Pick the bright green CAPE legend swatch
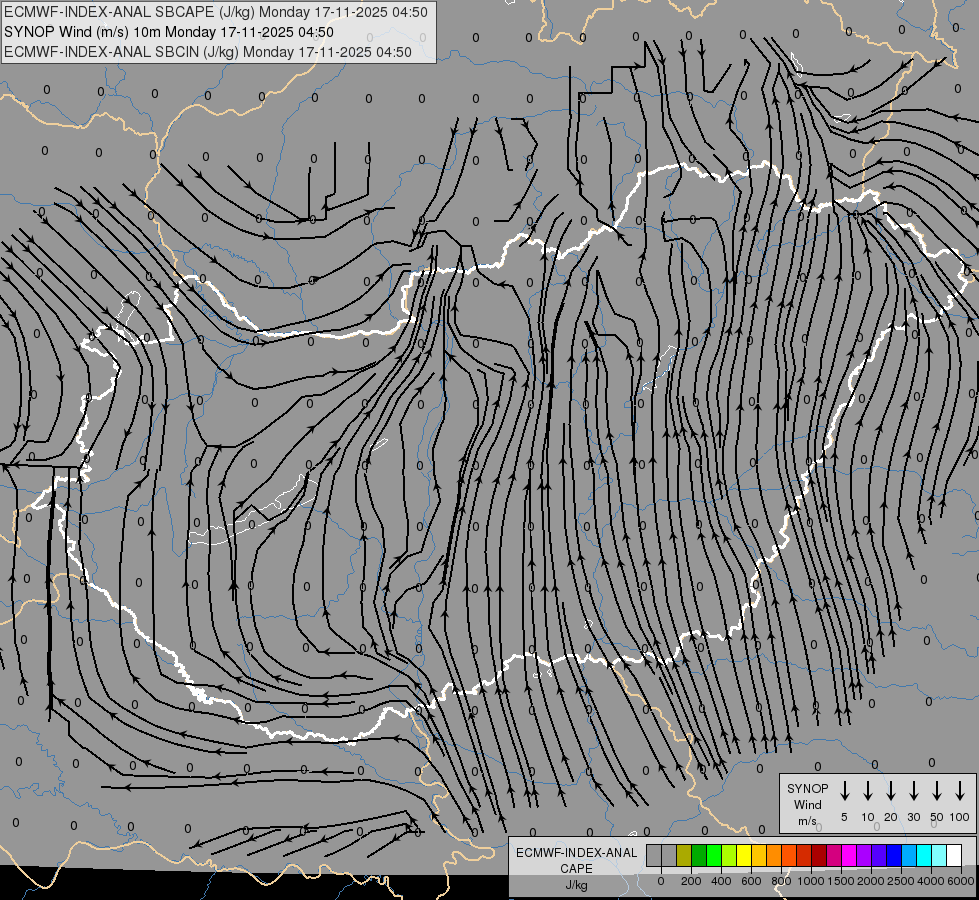This screenshot has width=979, height=900. coord(714,855)
